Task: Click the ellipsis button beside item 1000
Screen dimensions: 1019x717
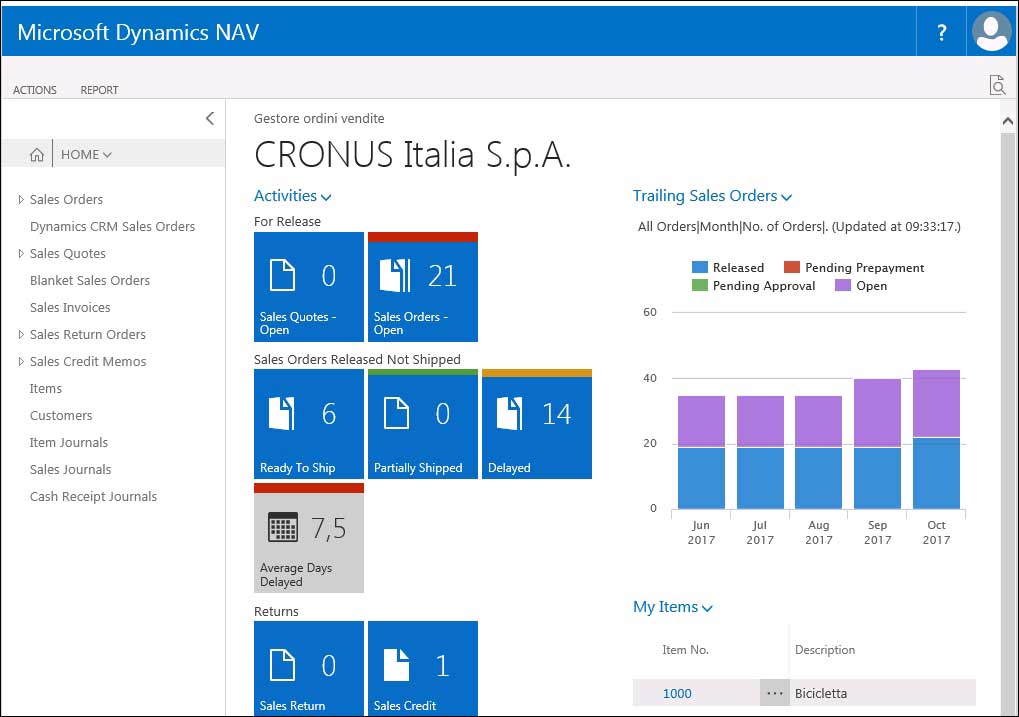Action: pyautogui.click(x=774, y=693)
